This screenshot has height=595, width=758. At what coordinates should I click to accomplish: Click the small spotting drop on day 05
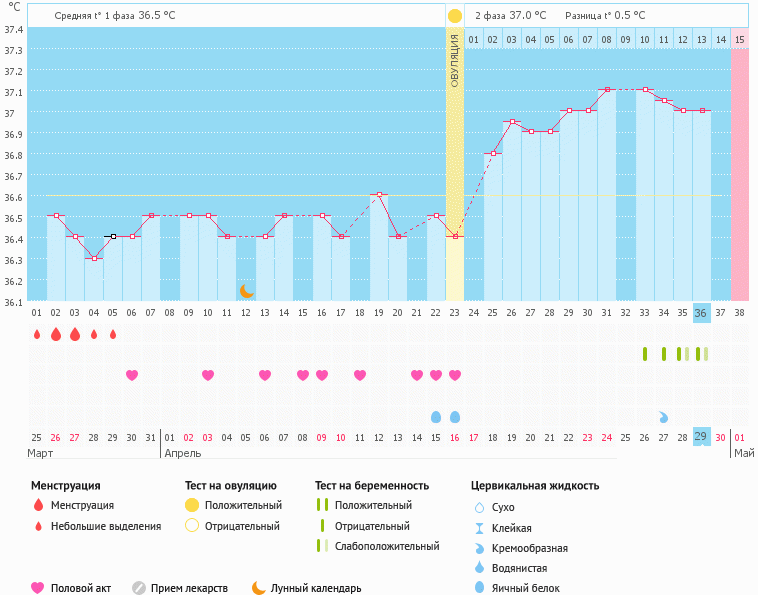pos(112,334)
